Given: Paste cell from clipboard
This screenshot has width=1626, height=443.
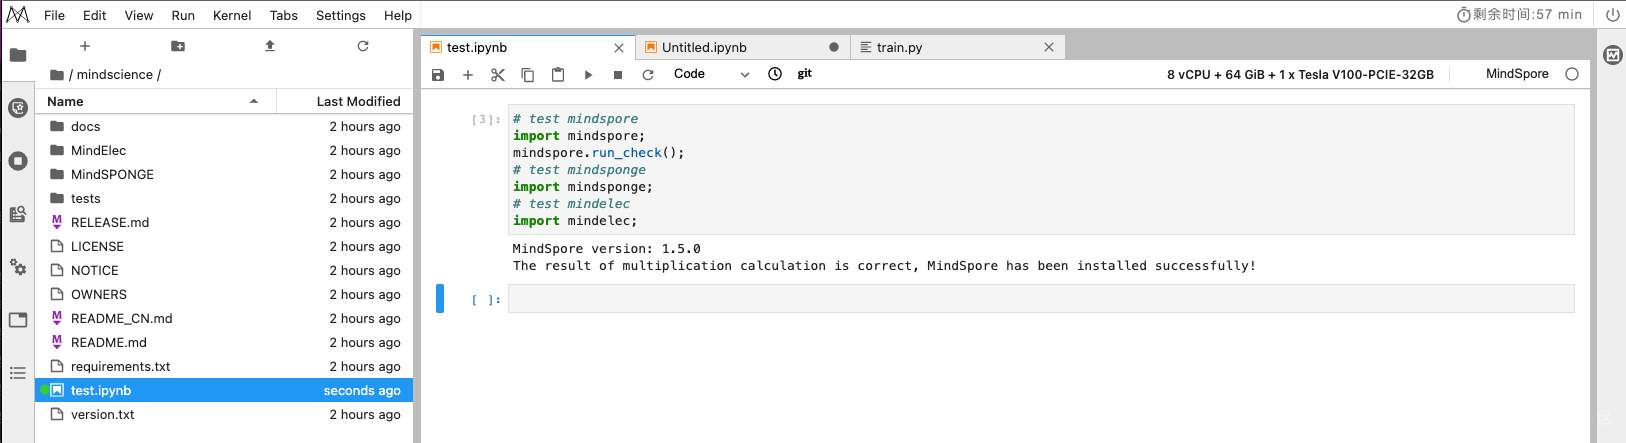Looking at the screenshot, I should click(558, 74).
